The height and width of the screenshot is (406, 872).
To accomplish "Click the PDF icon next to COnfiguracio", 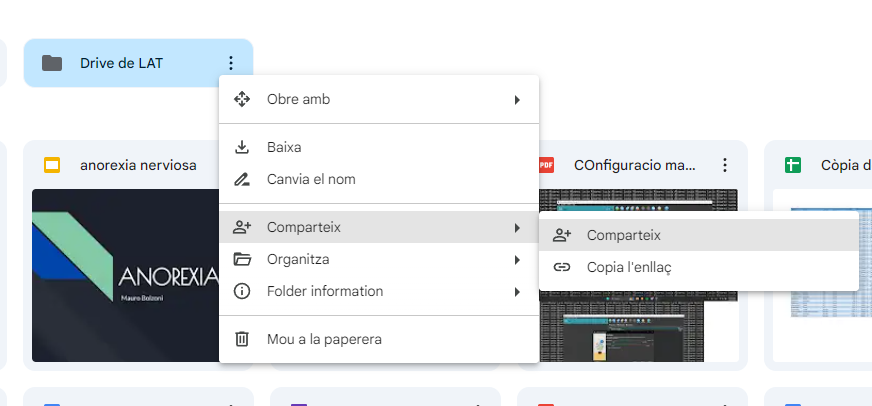I will (x=546, y=165).
